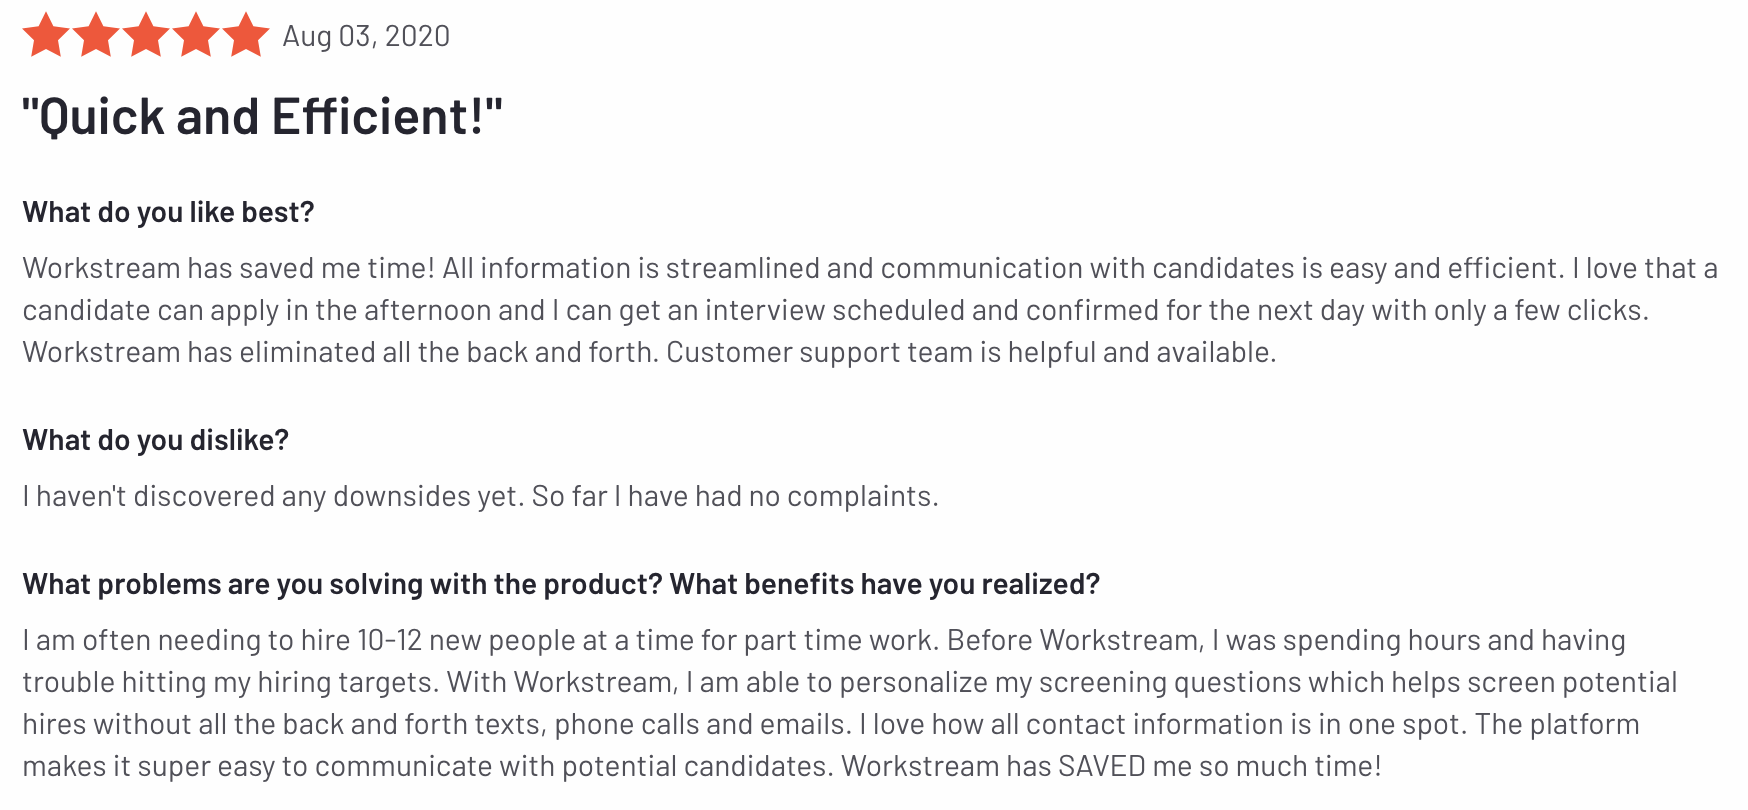Viewport: 1748px width, 810px height.
Task: Click the review date Aug 03, 2020
Action: pos(366,37)
